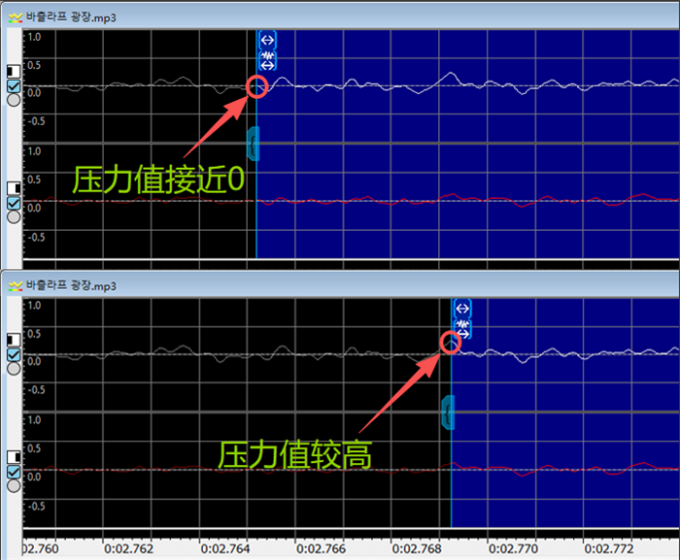The width and height of the screenshot is (680, 560).
Task: Click lower window's channel divider marker handle
Action: click(448, 412)
